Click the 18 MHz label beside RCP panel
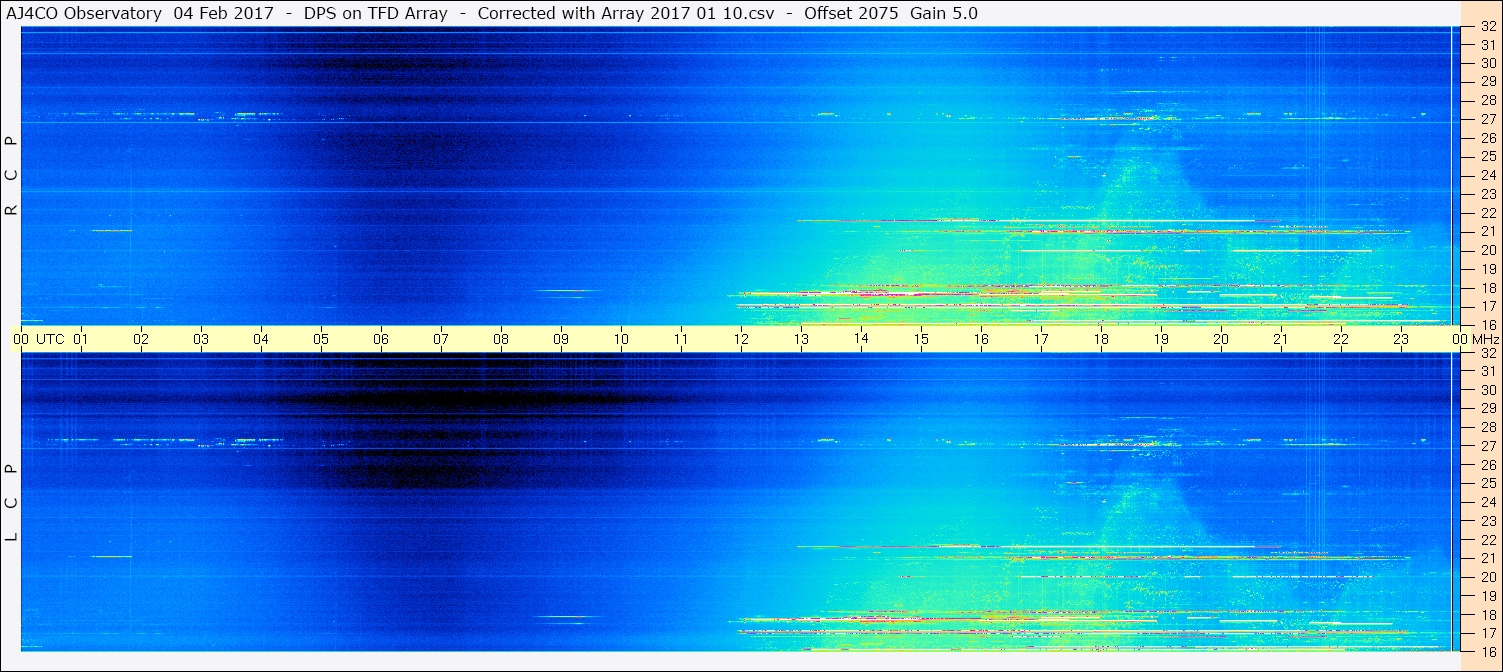Viewport: 1503px width, 672px height. (1488, 287)
